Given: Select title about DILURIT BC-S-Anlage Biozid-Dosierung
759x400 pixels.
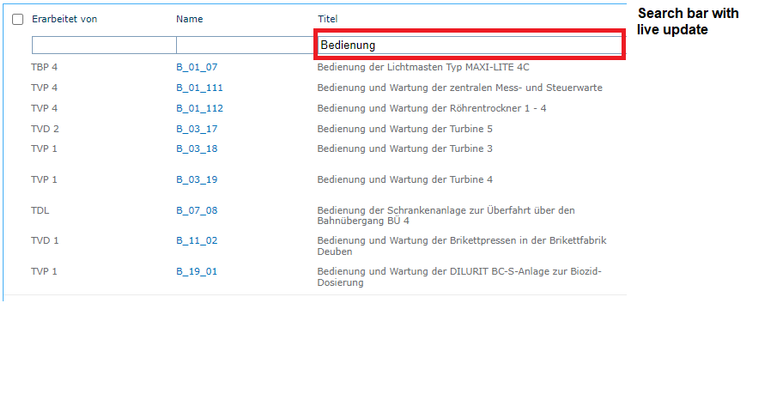Looking at the screenshot, I should tap(459, 277).
